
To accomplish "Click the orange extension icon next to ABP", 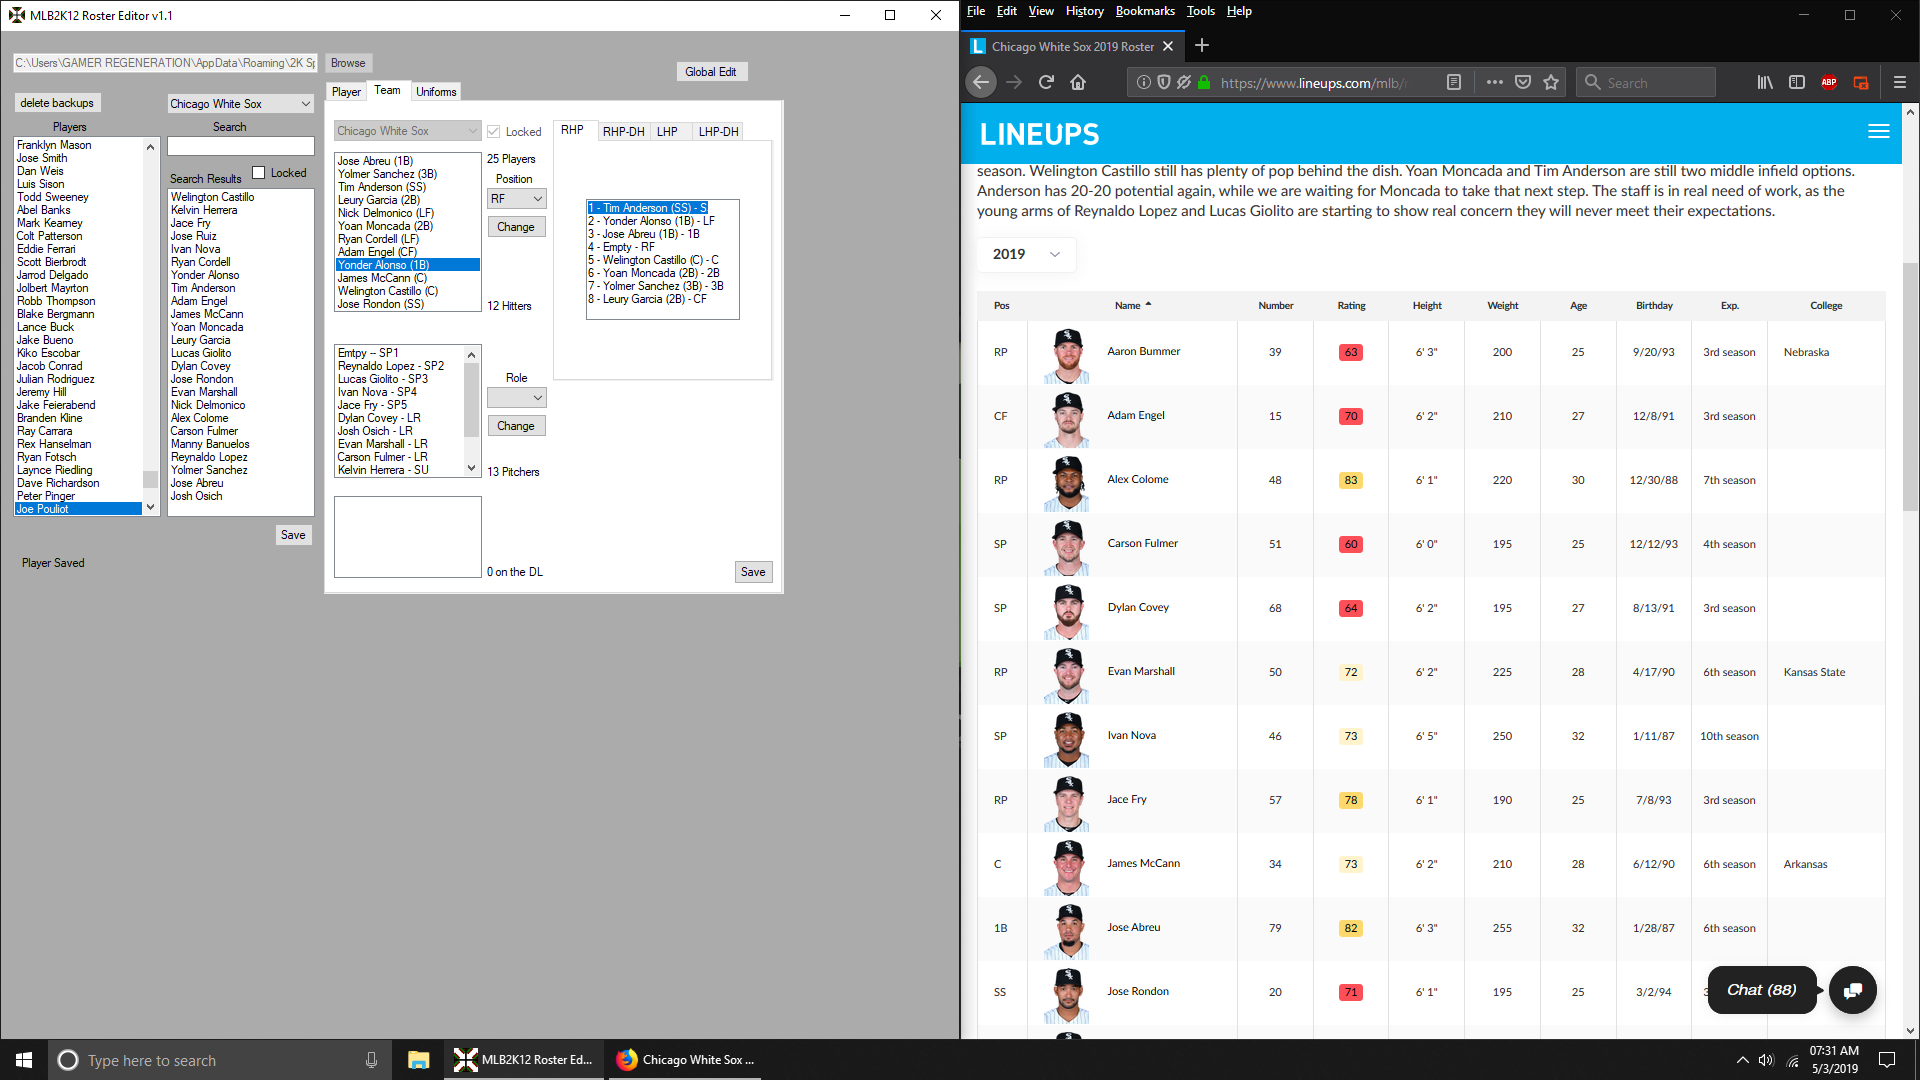I will 1861,83.
